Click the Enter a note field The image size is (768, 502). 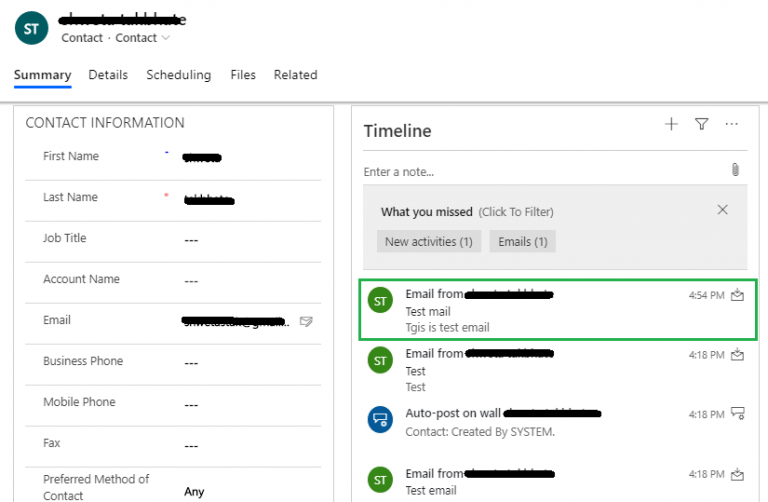coord(540,172)
